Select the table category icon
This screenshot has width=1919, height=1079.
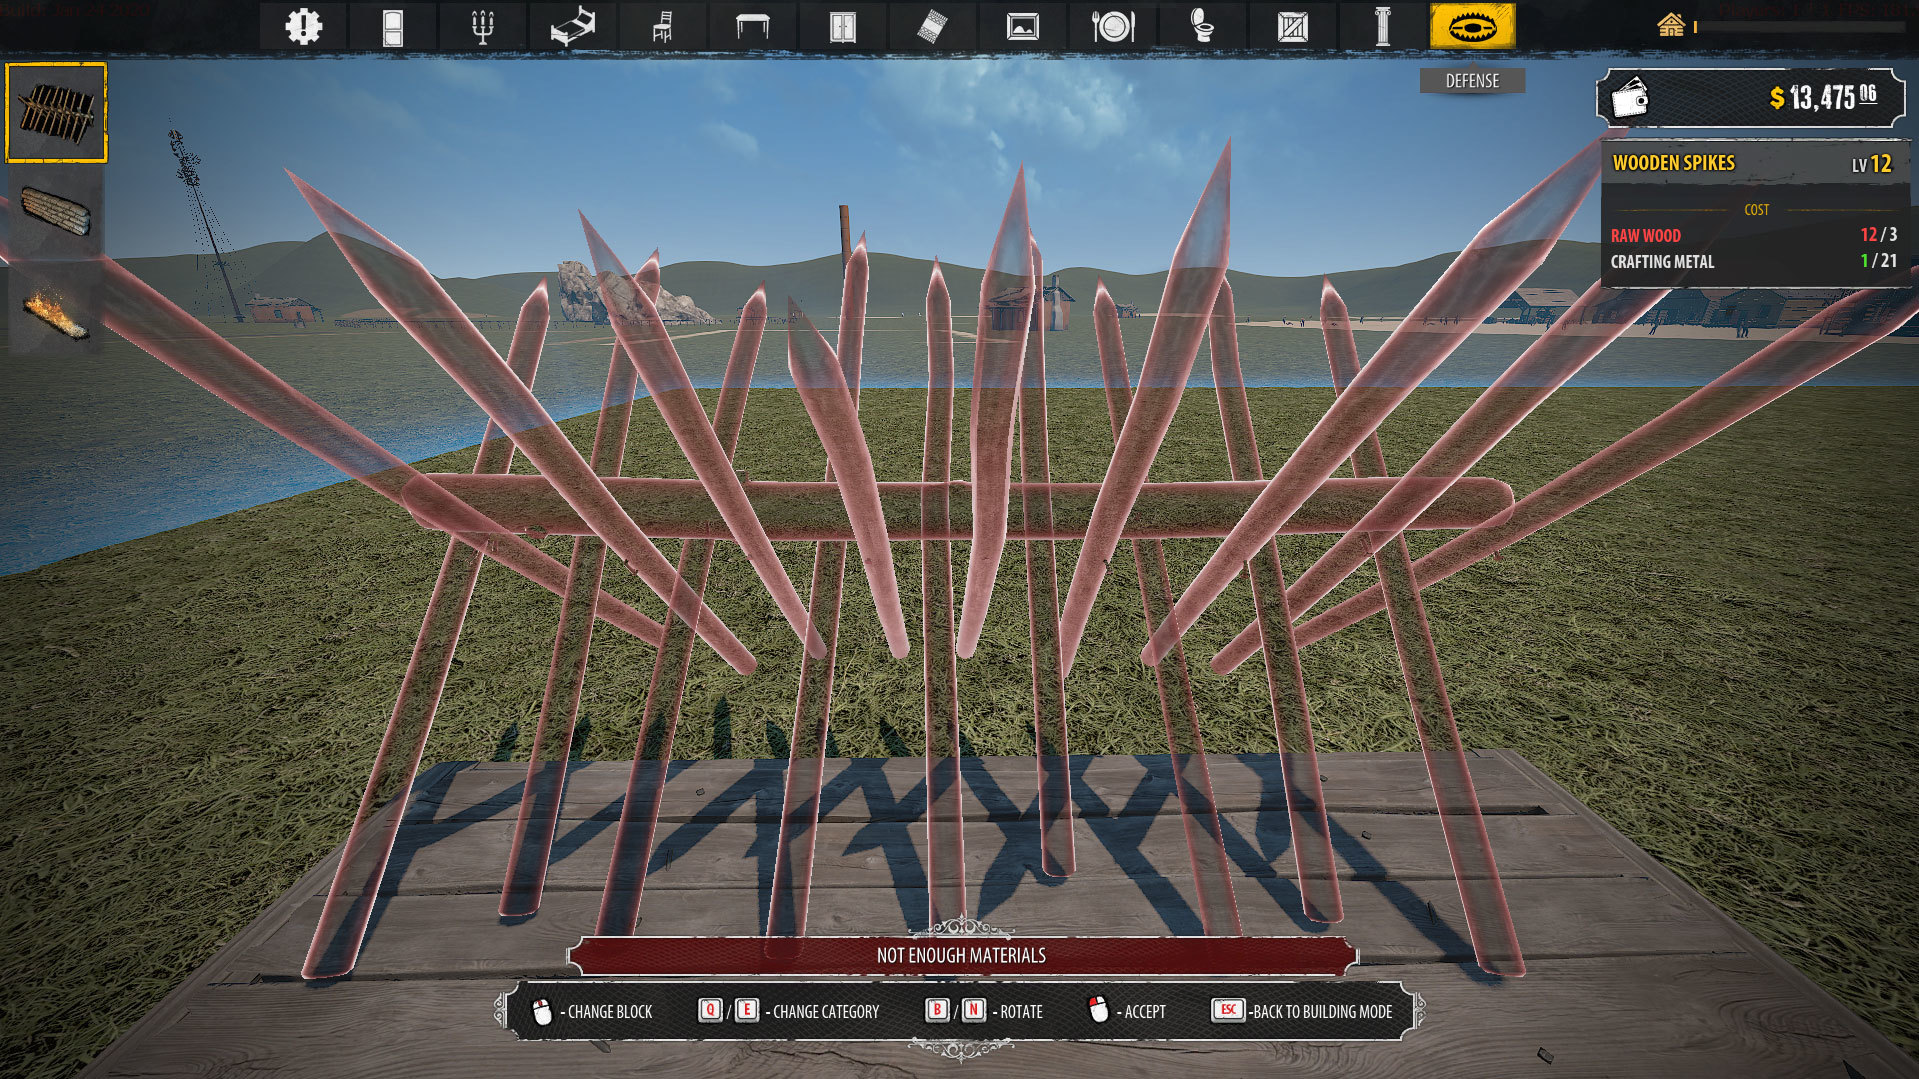pyautogui.click(x=753, y=26)
